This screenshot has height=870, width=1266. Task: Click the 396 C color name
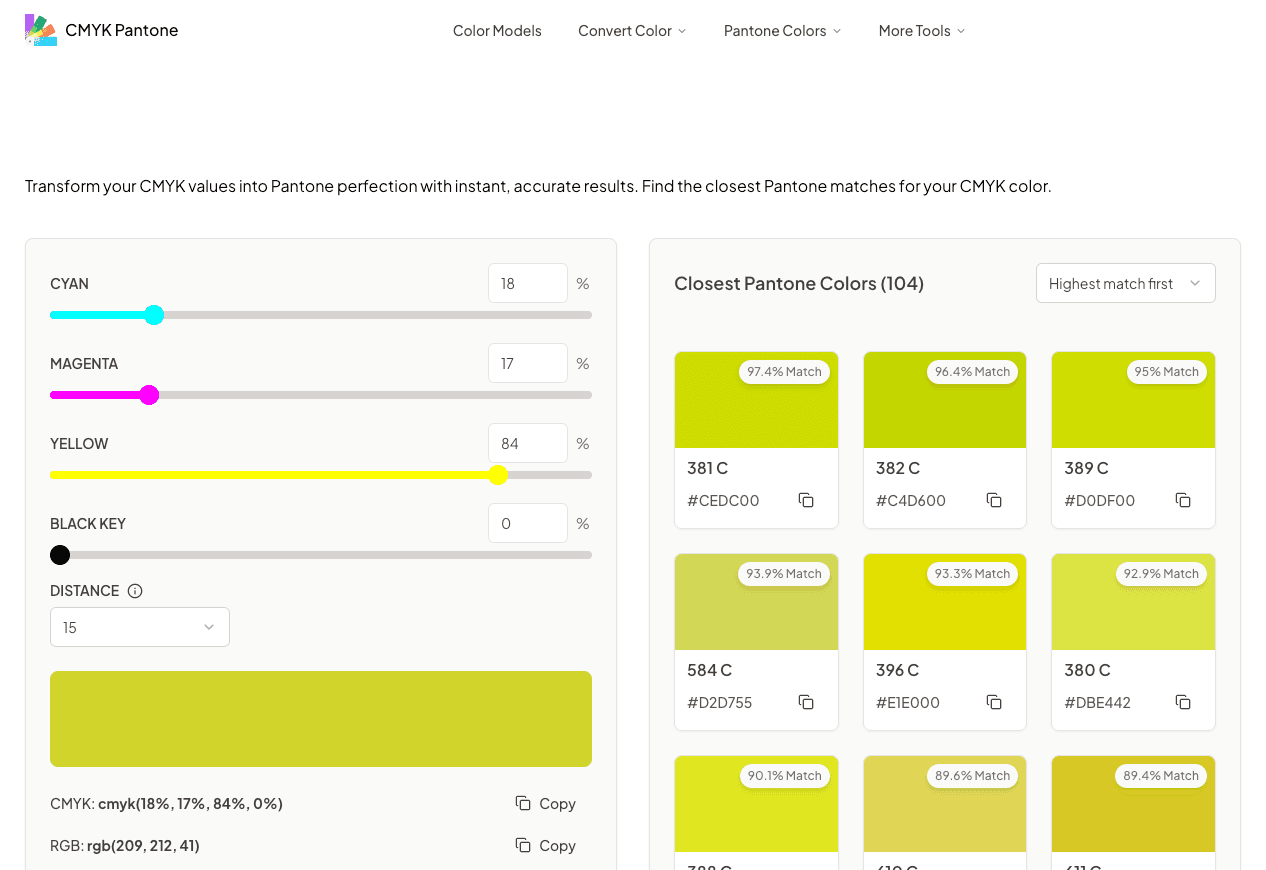897,670
